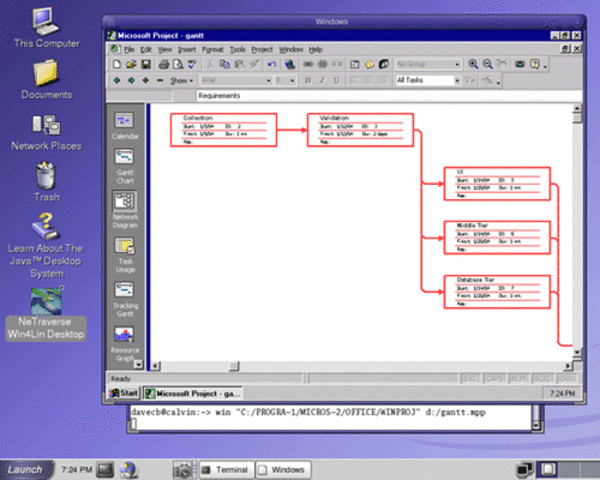This screenshot has height=480, width=600.
Task: Click the horizontal scrollbar thumb
Action: [x=234, y=366]
